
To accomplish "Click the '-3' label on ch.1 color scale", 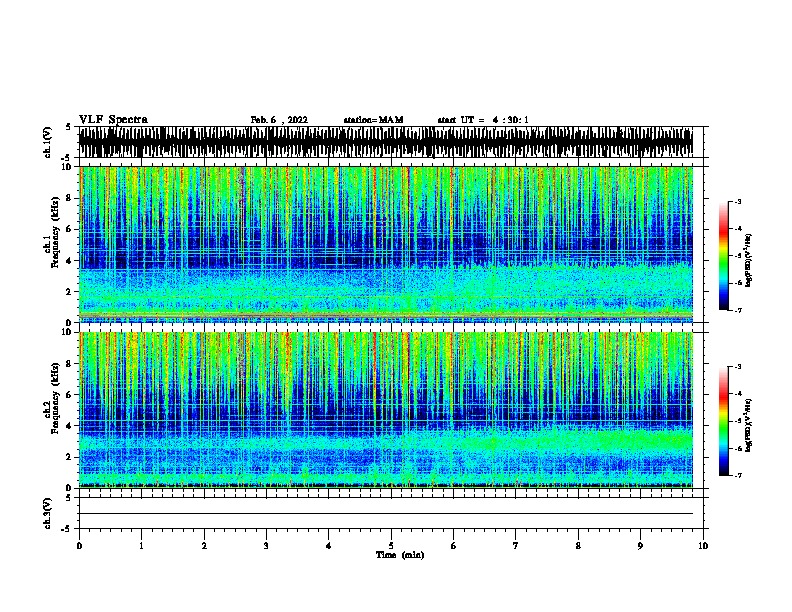I will pyautogui.click(x=738, y=201).
